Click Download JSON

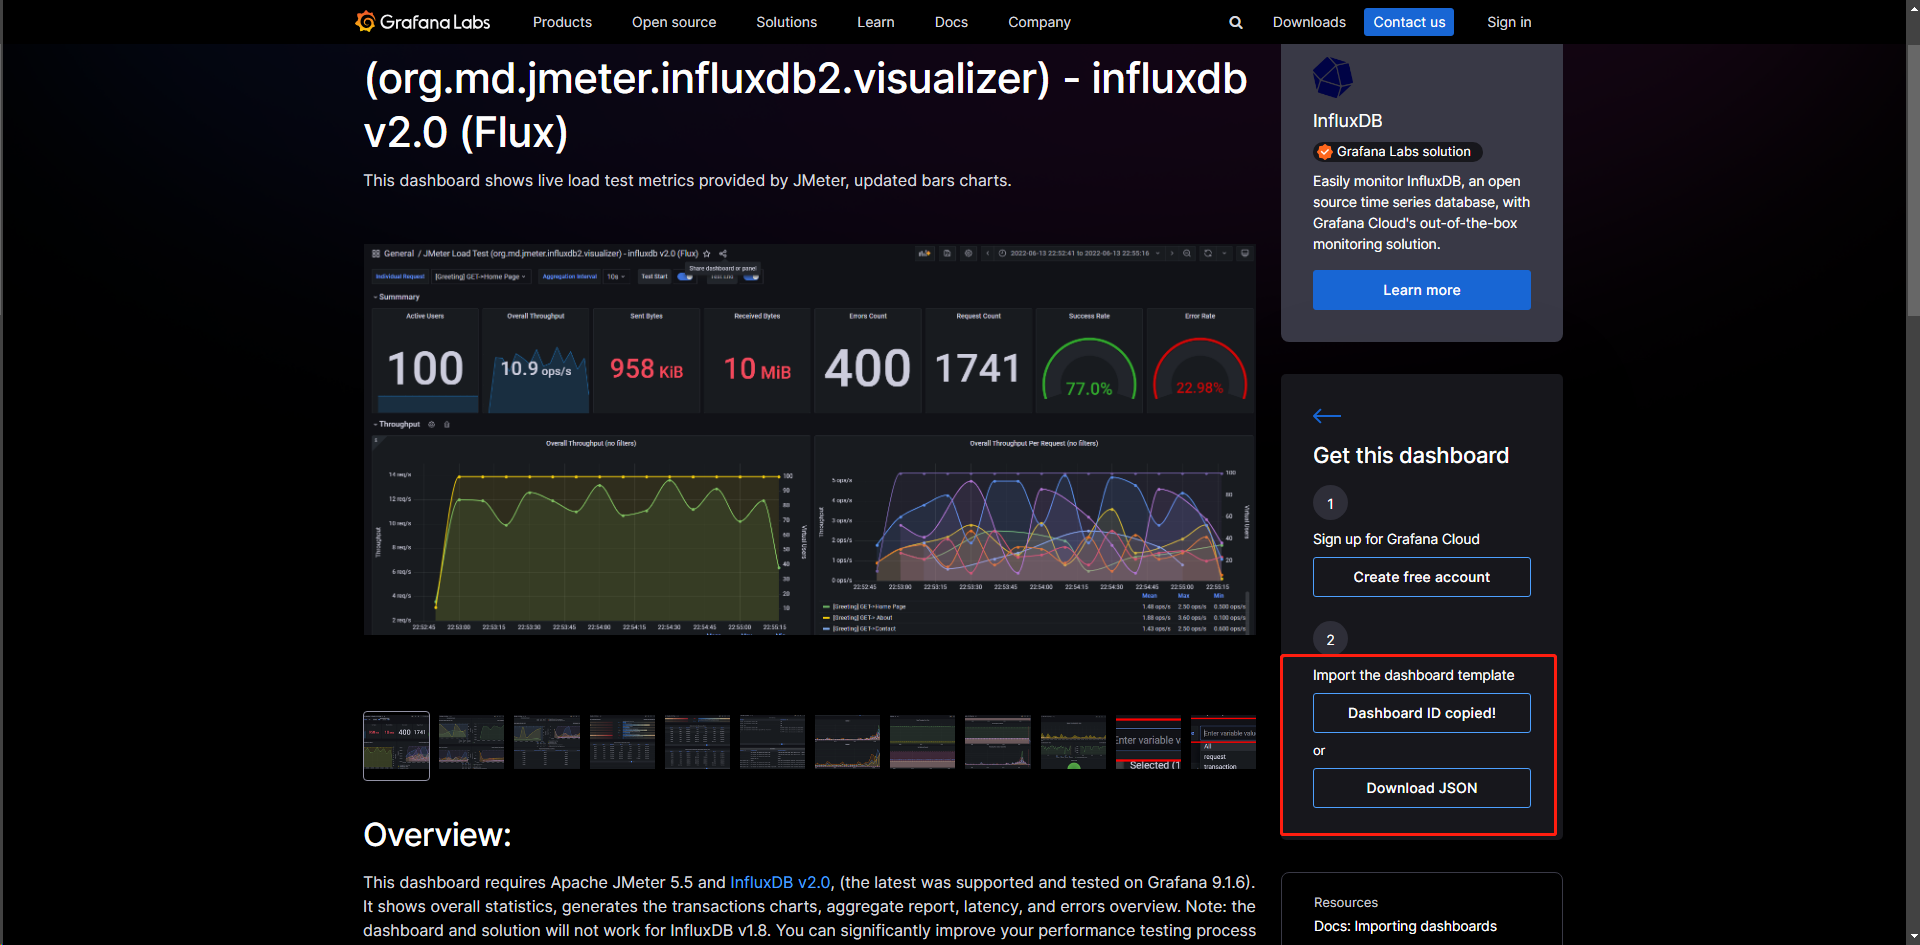coord(1421,788)
